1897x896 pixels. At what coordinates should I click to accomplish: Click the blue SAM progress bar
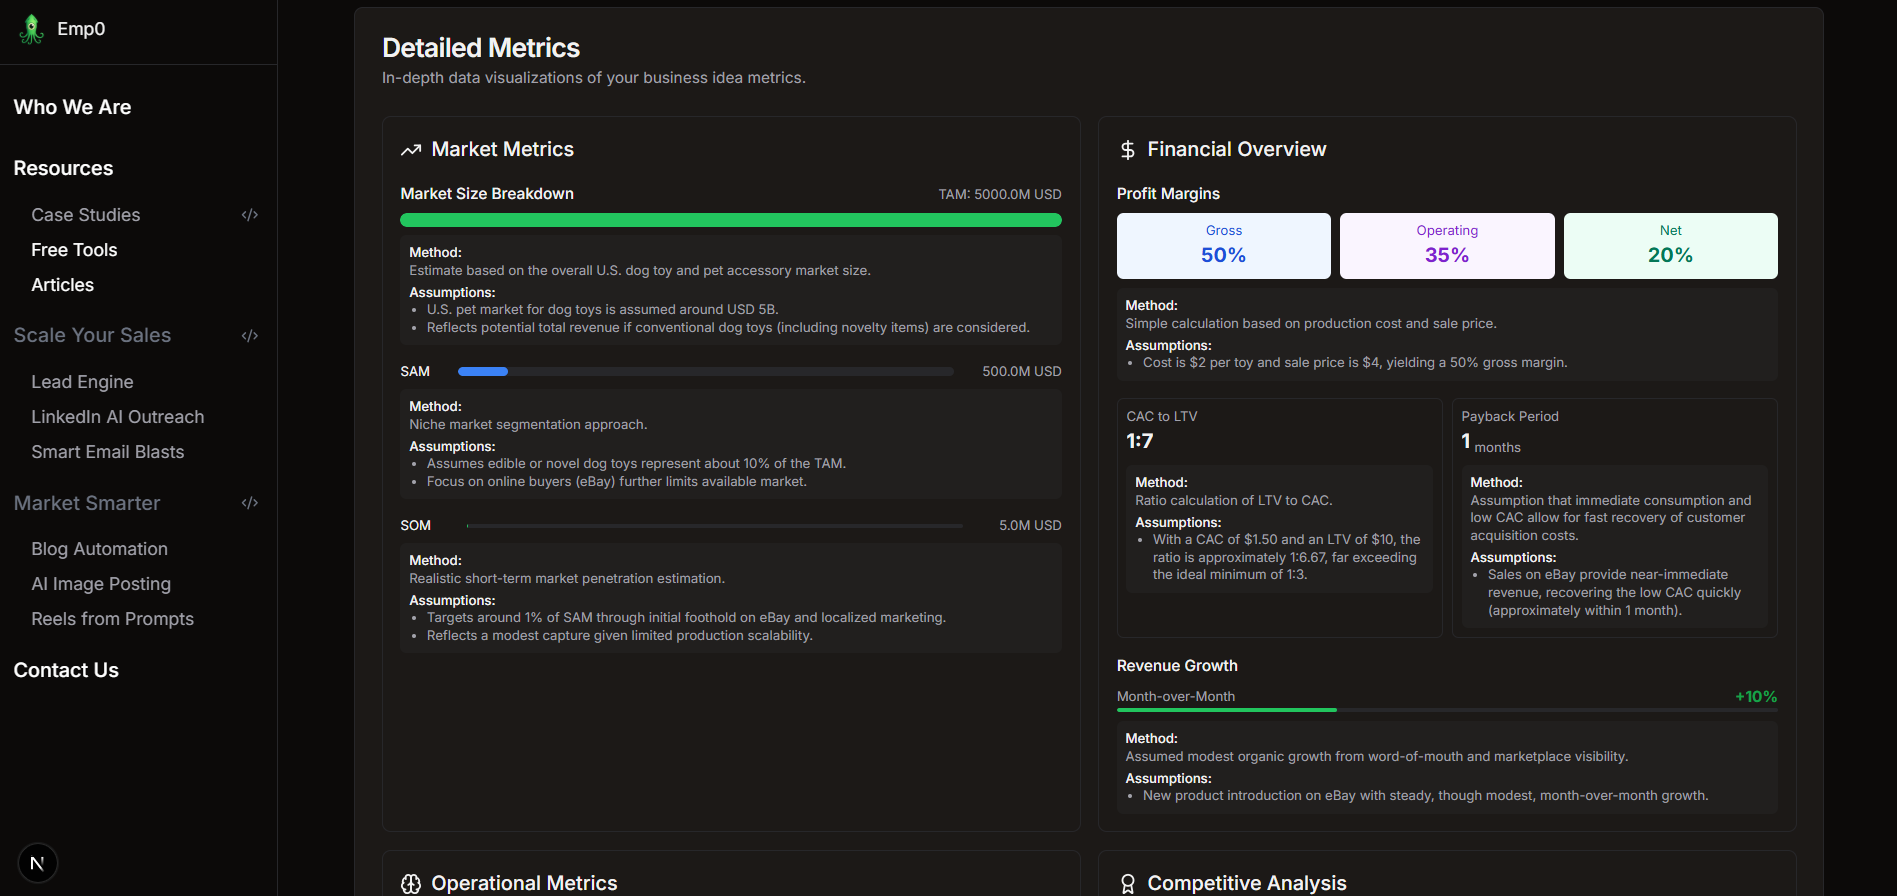[x=706, y=371]
